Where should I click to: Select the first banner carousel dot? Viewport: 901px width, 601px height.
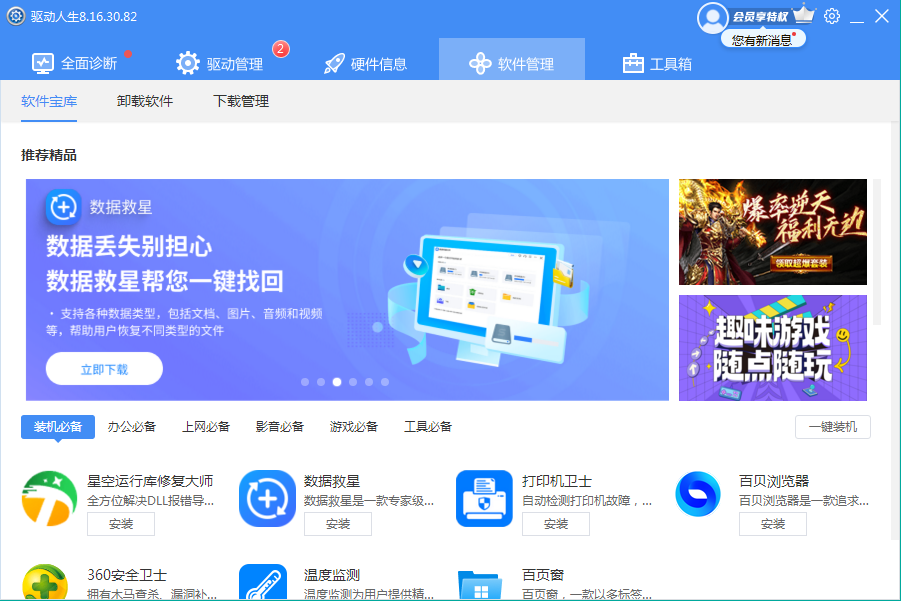coord(305,382)
